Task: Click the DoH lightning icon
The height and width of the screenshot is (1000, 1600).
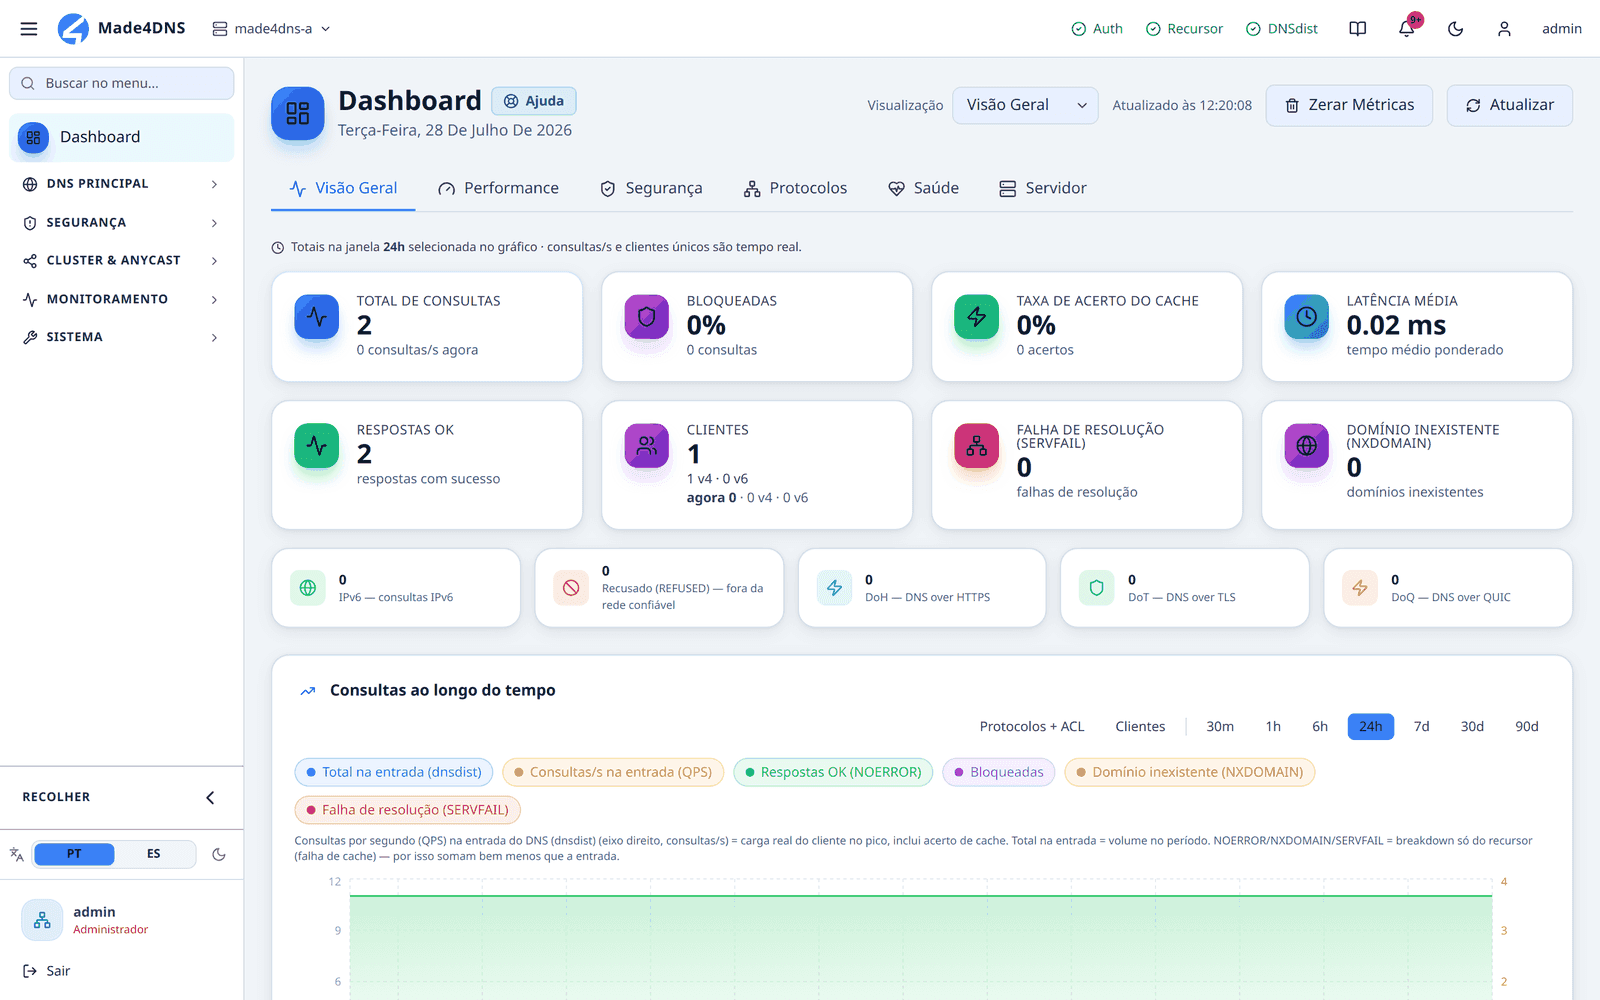Action: point(834,588)
